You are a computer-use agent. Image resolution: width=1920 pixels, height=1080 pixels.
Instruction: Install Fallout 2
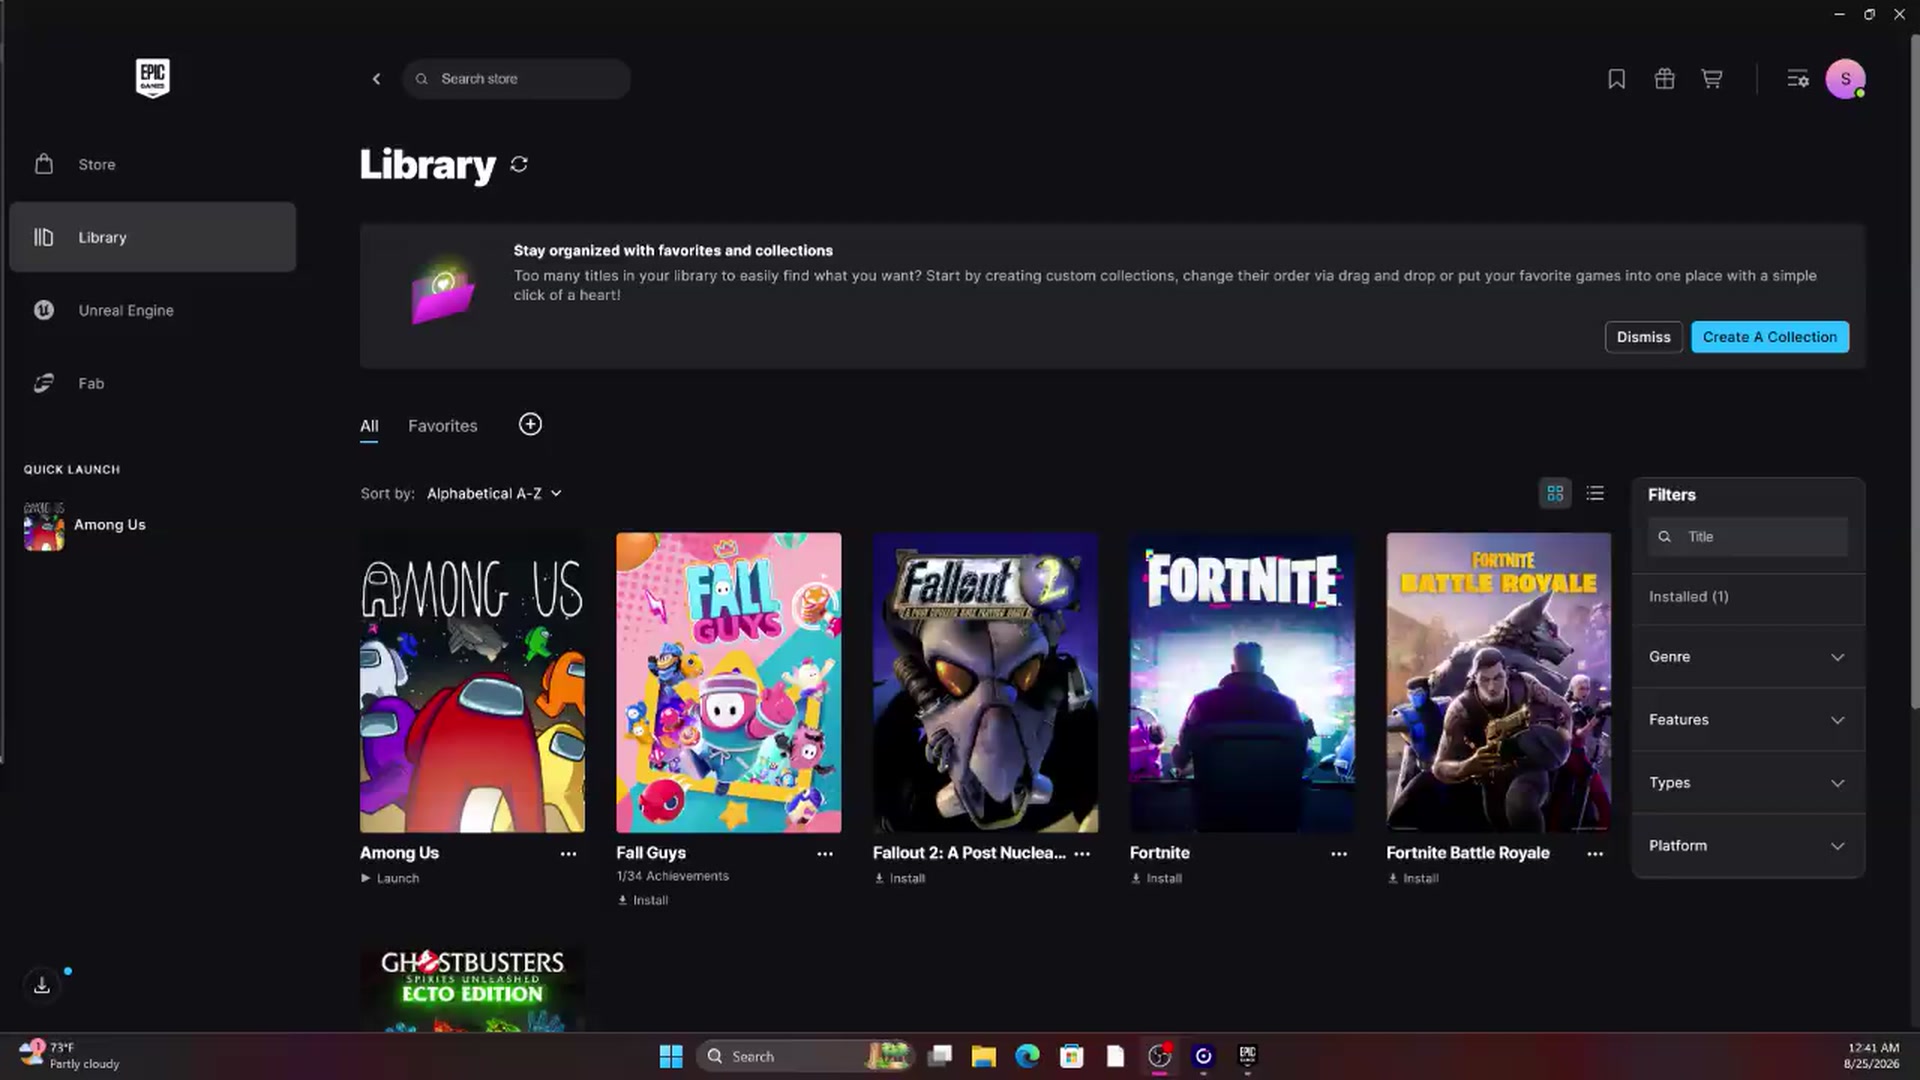900,878
